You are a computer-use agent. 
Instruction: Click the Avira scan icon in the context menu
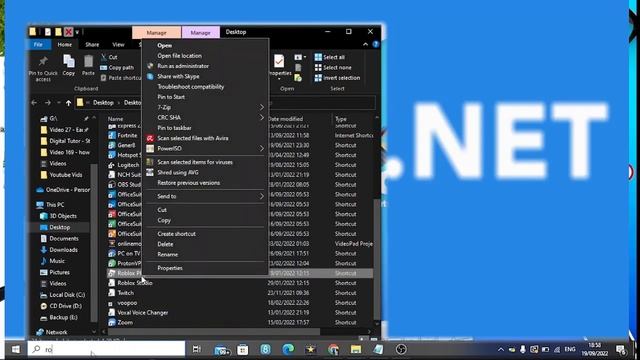click(150, 138)
